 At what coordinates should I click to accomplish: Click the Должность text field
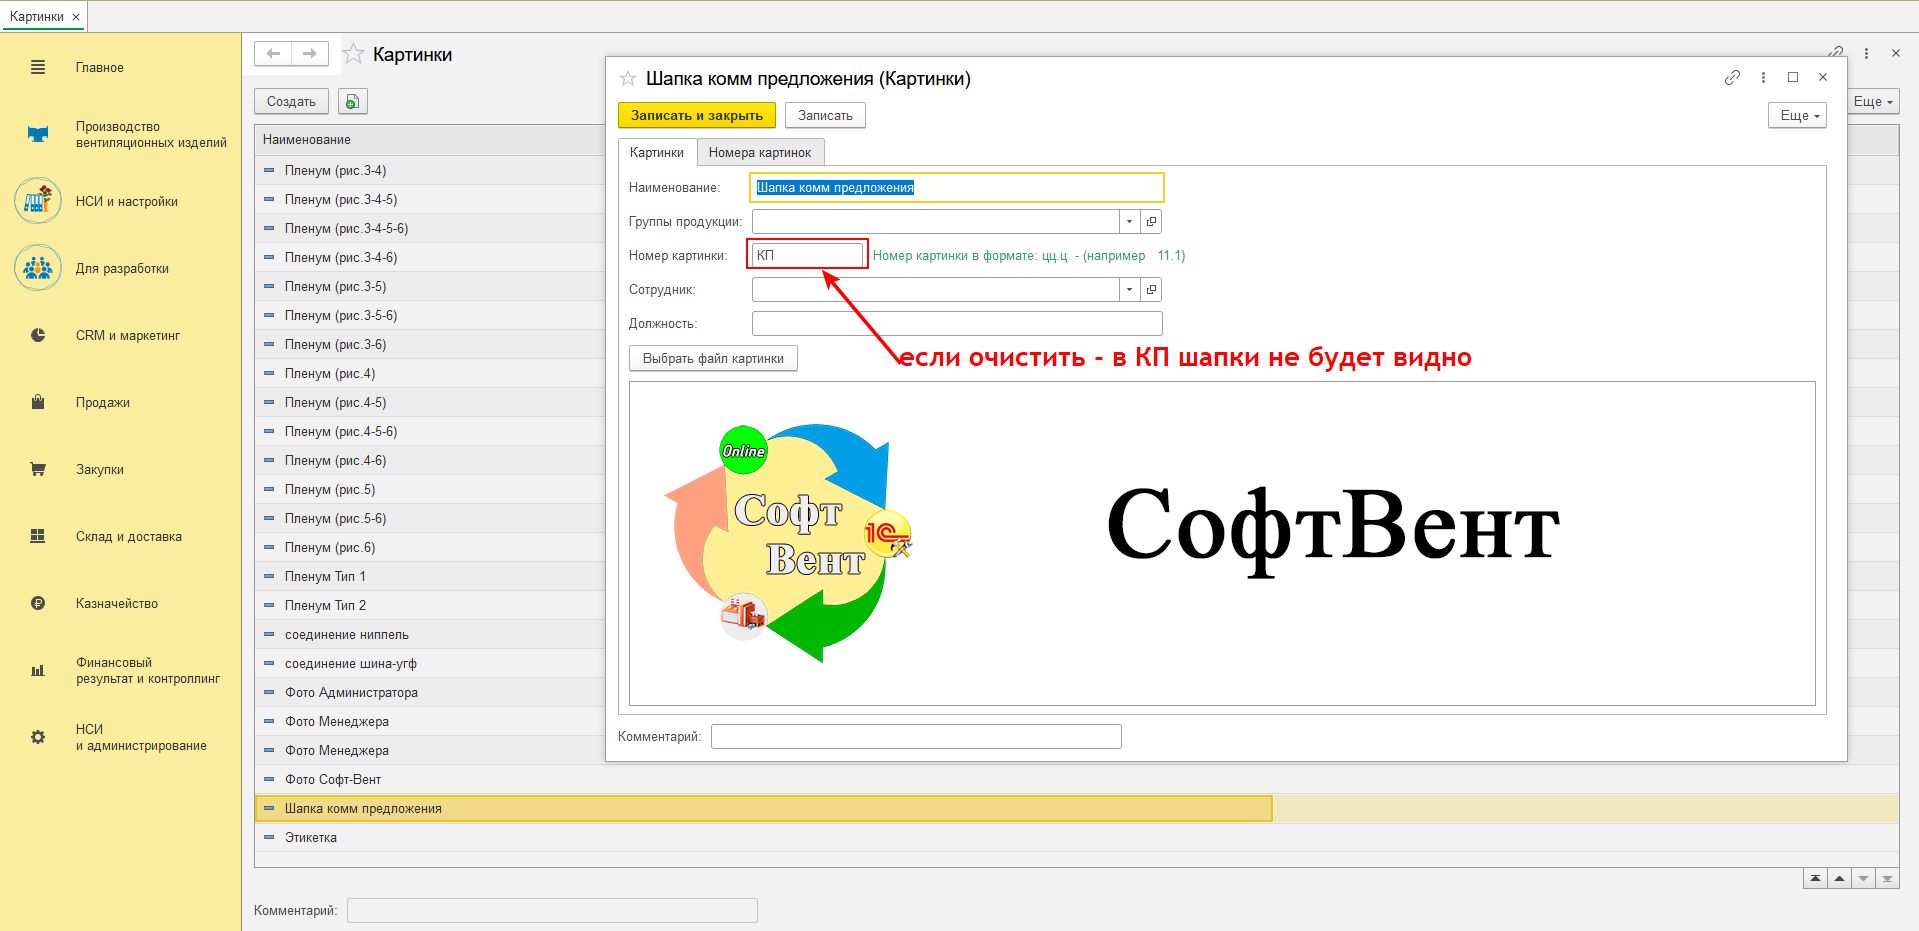956,324
